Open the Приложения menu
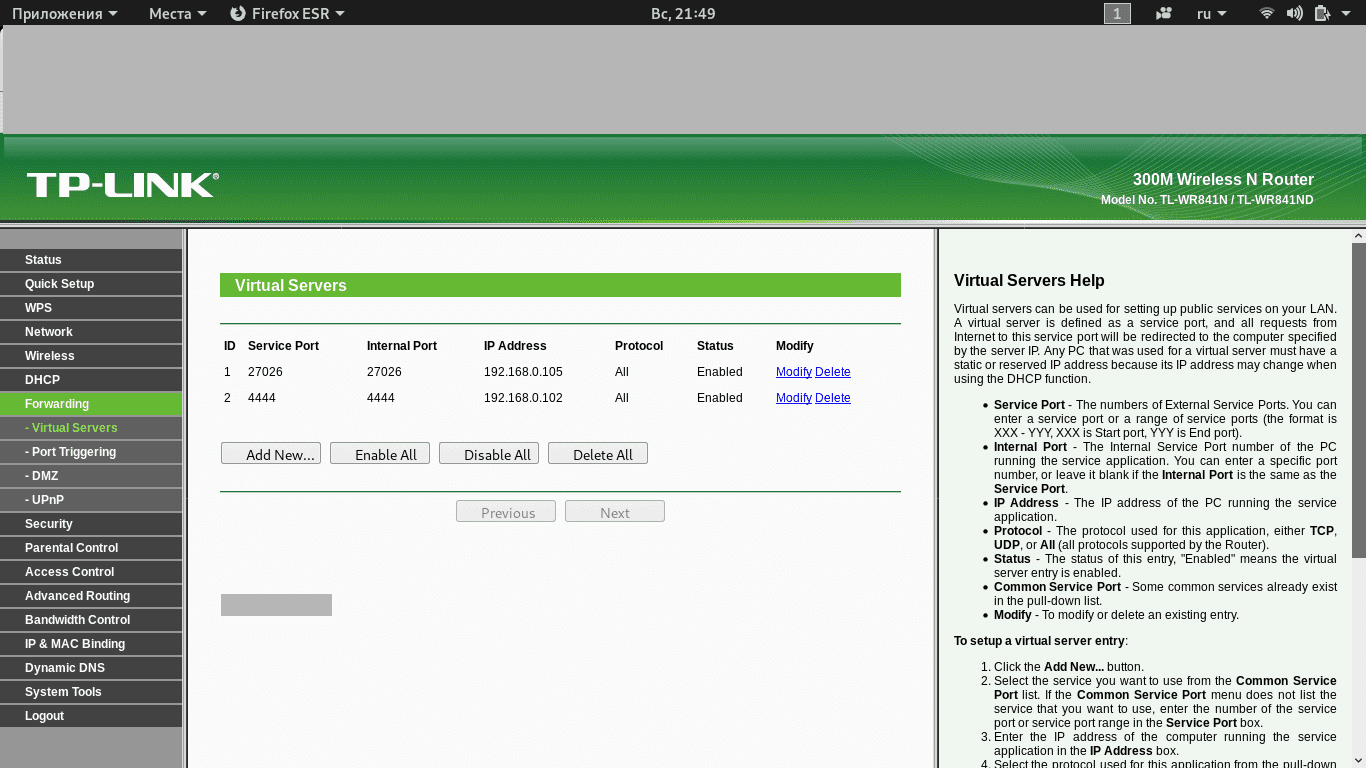1366x768 pixels. 64,13
